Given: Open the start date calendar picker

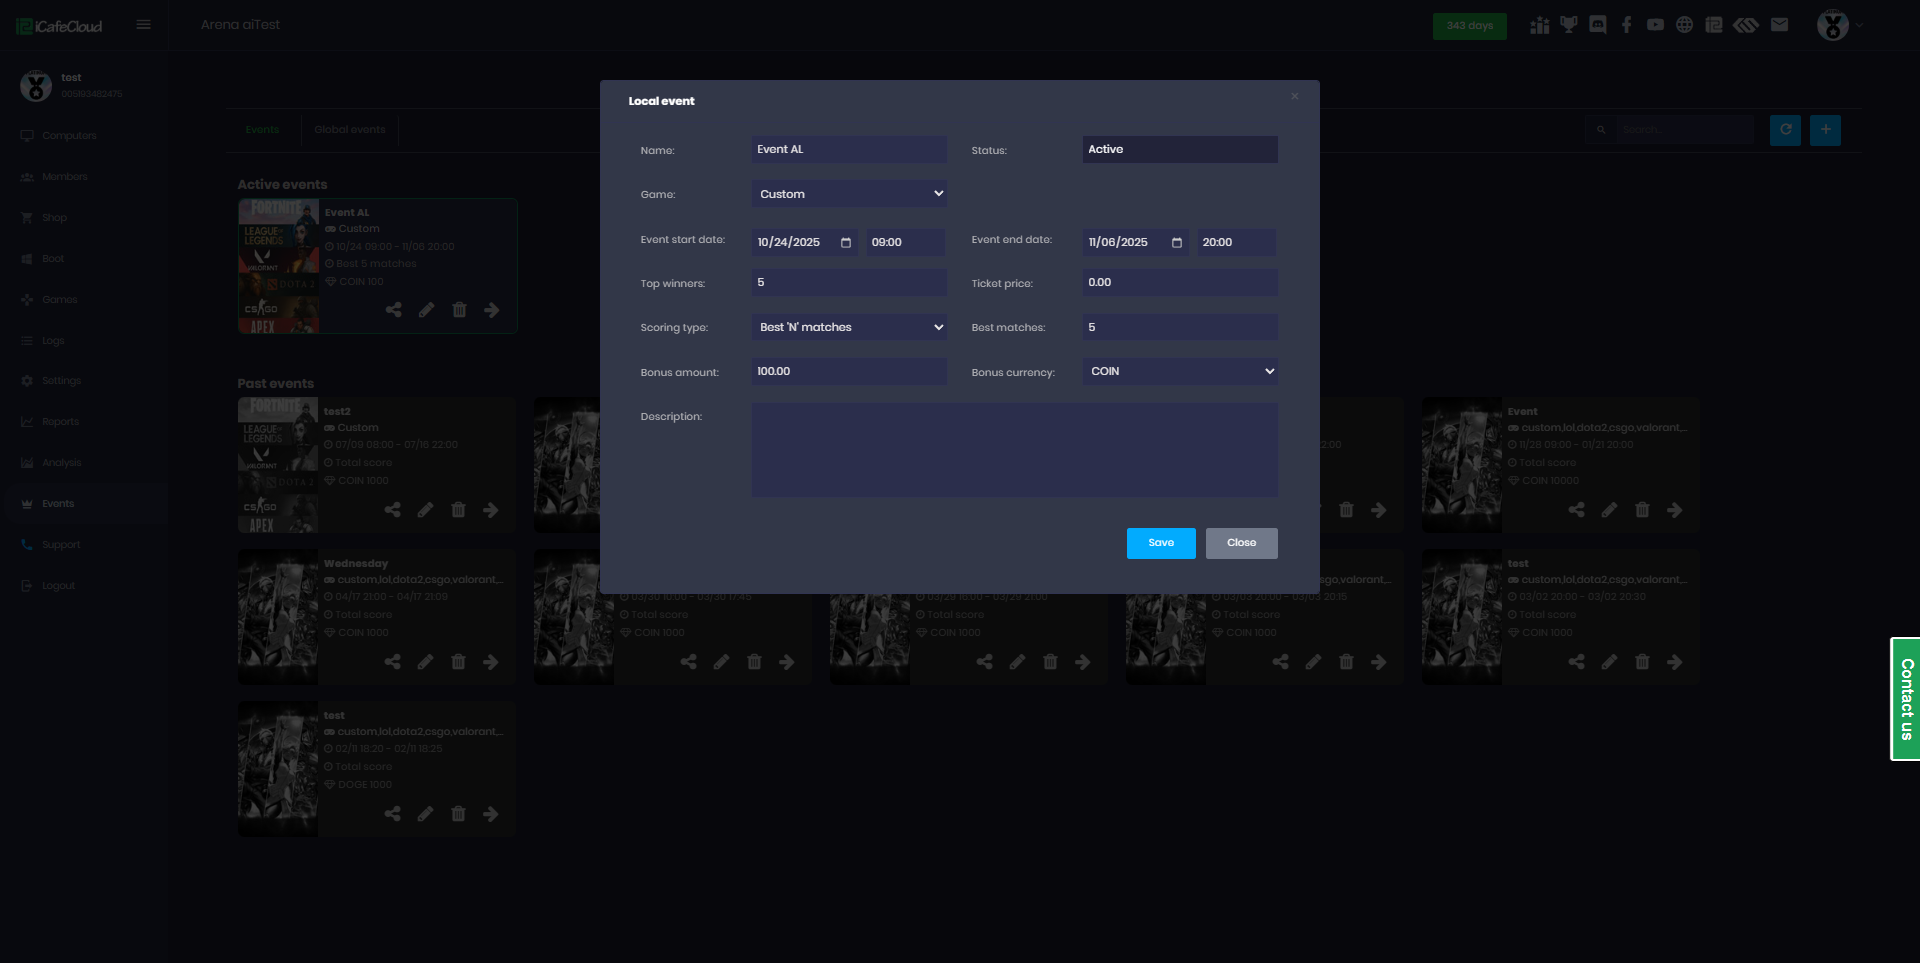Looking at the screenshot, I should tap(846, 243).
